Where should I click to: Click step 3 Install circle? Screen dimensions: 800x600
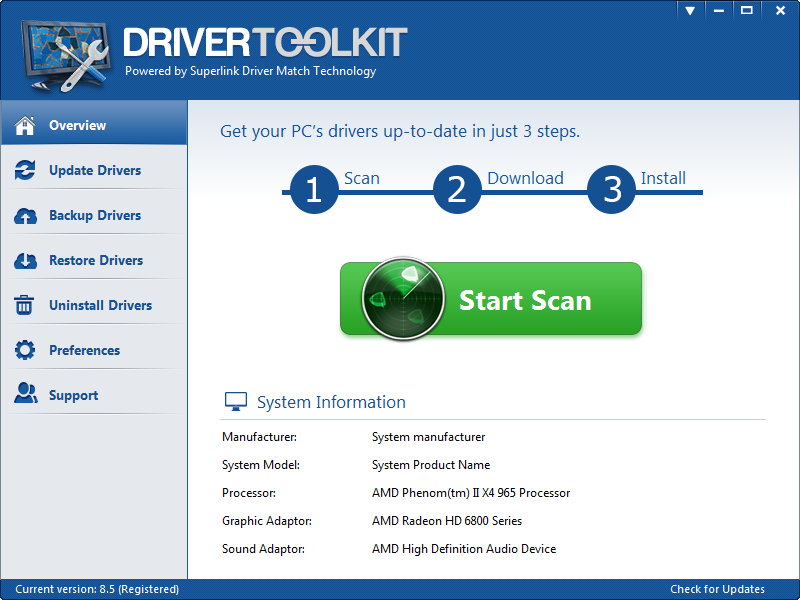[x=611, y=190]
